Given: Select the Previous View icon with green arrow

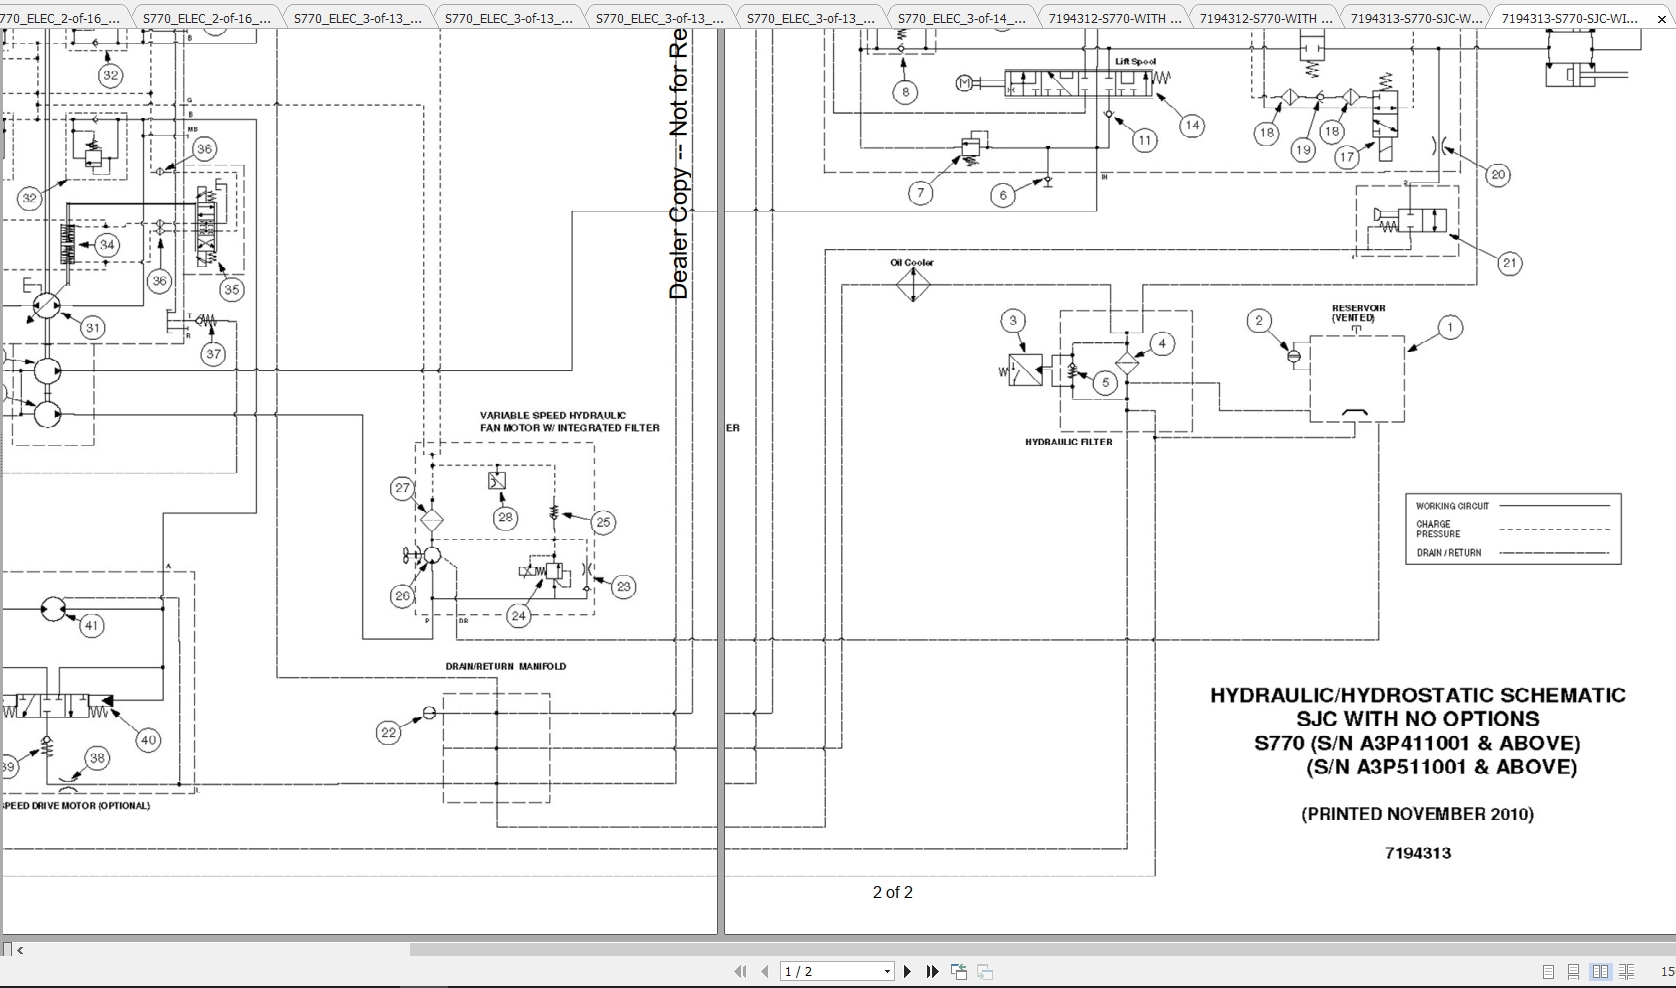Looking at the screenshot, I should pos(958,971).
